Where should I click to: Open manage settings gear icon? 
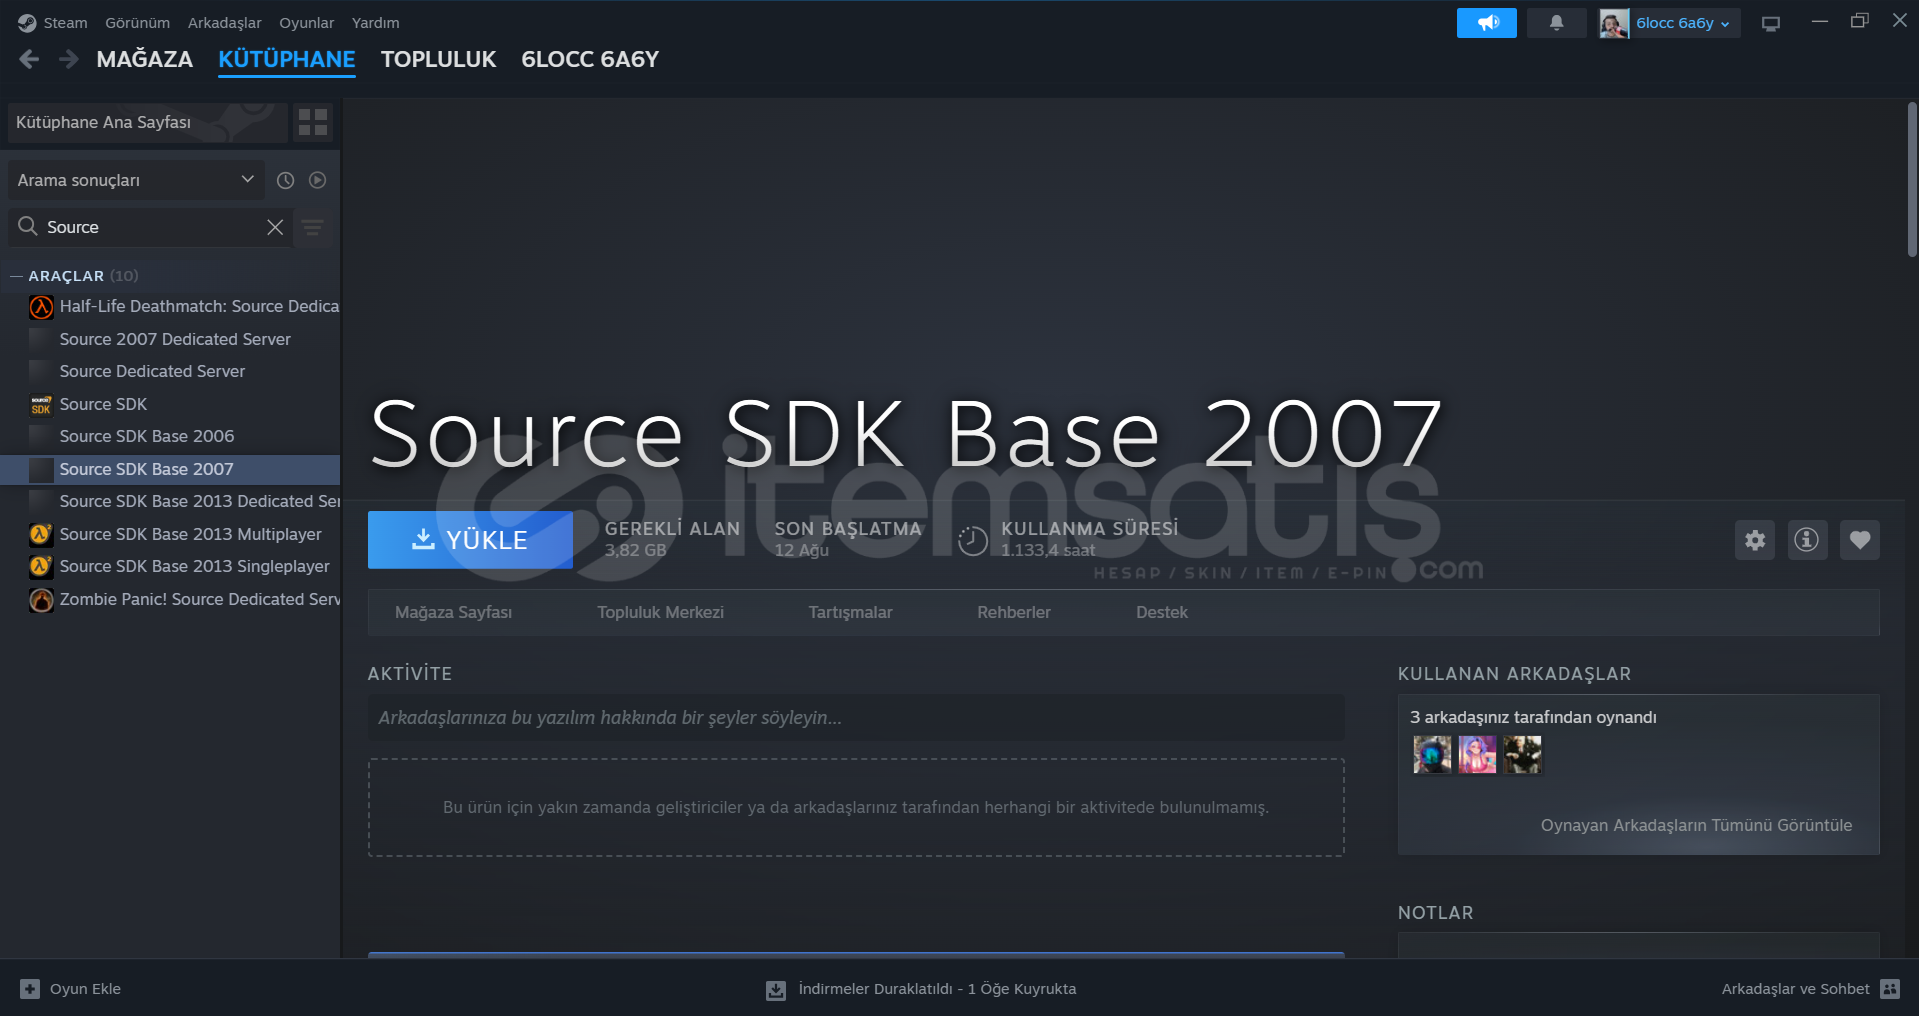(x=1755, y=540)
